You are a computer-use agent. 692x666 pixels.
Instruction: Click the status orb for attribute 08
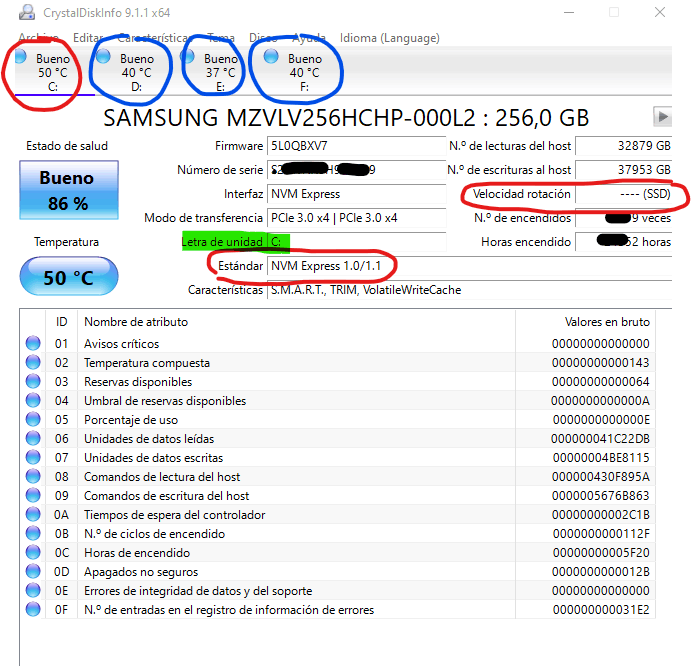[x=33, y=476]
